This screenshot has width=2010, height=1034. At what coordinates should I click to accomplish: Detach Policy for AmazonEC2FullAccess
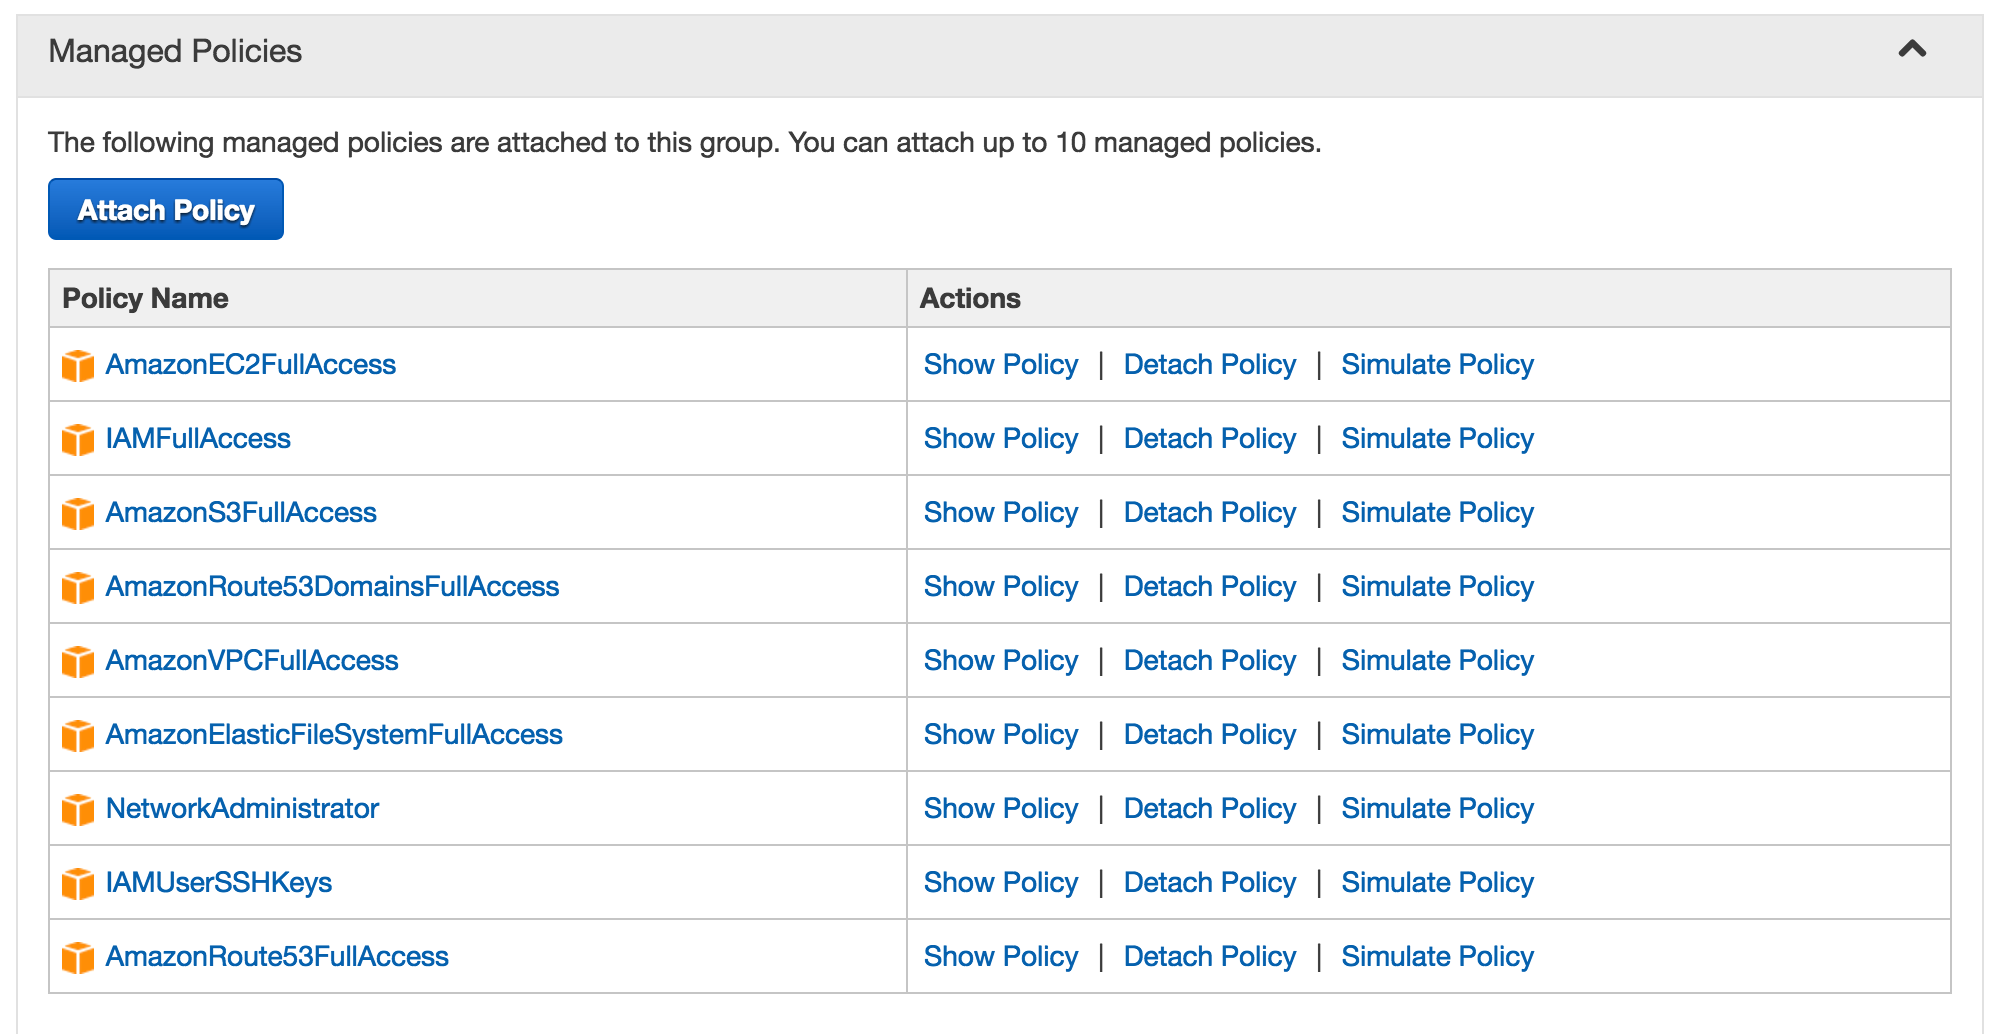pos(1210,364)
